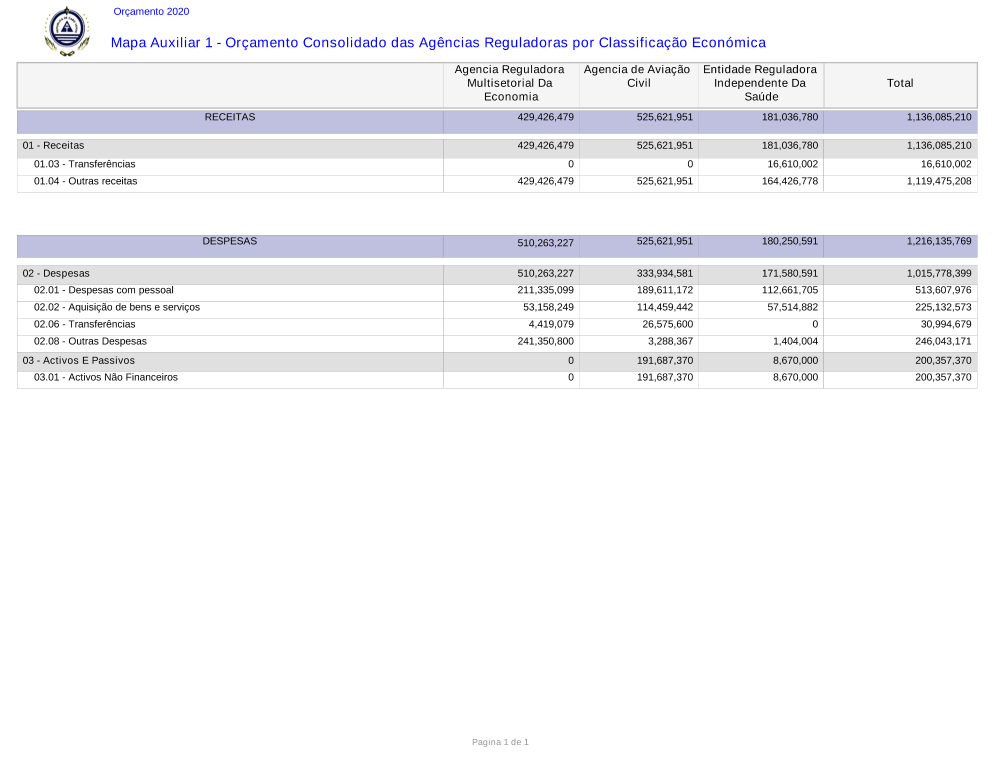Click the Total column header
The height and width of the screenshot is (773, 1000).
point(900,84)
